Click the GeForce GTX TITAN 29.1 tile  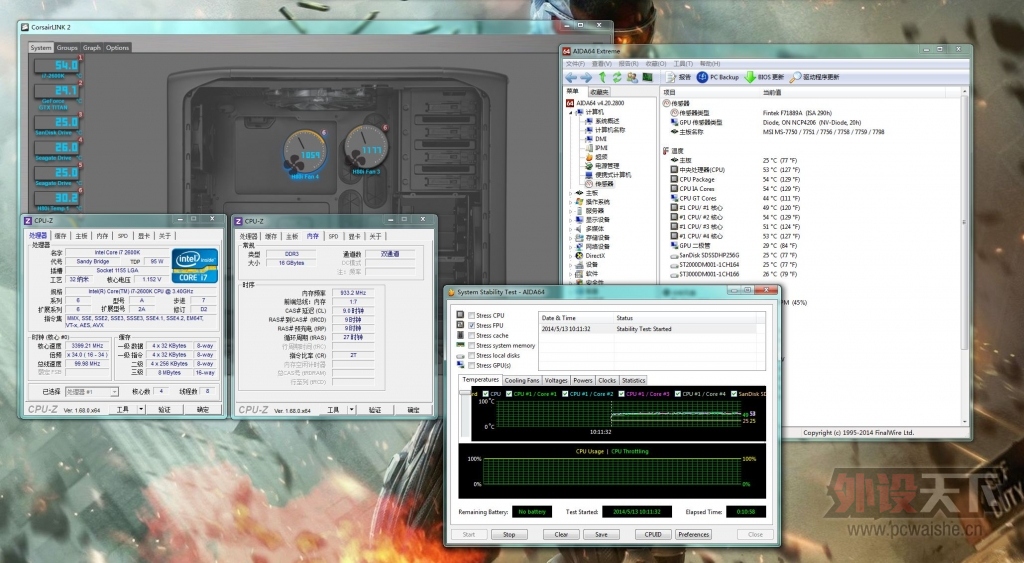pyautogui.click(x=58, y=95)
